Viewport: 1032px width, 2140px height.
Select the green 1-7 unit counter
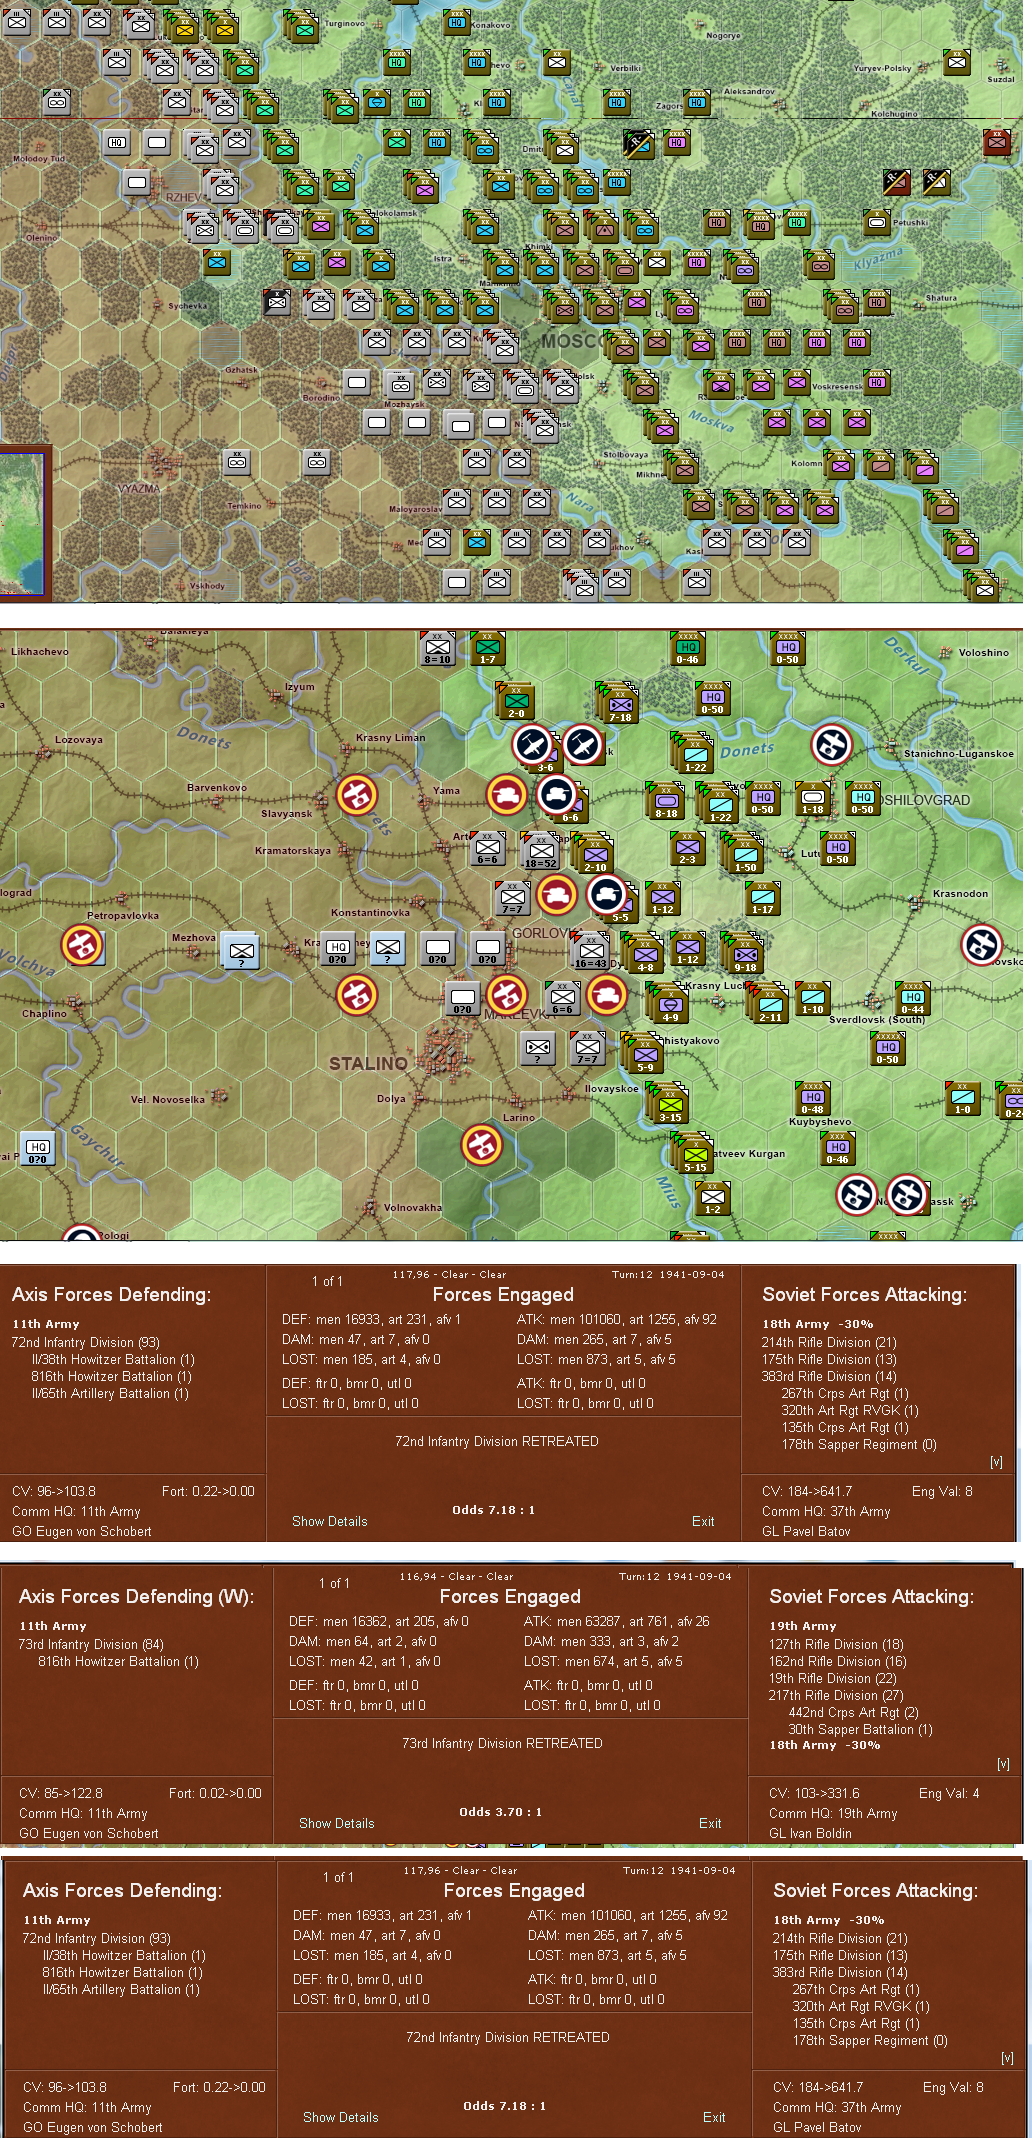(487, 648)
